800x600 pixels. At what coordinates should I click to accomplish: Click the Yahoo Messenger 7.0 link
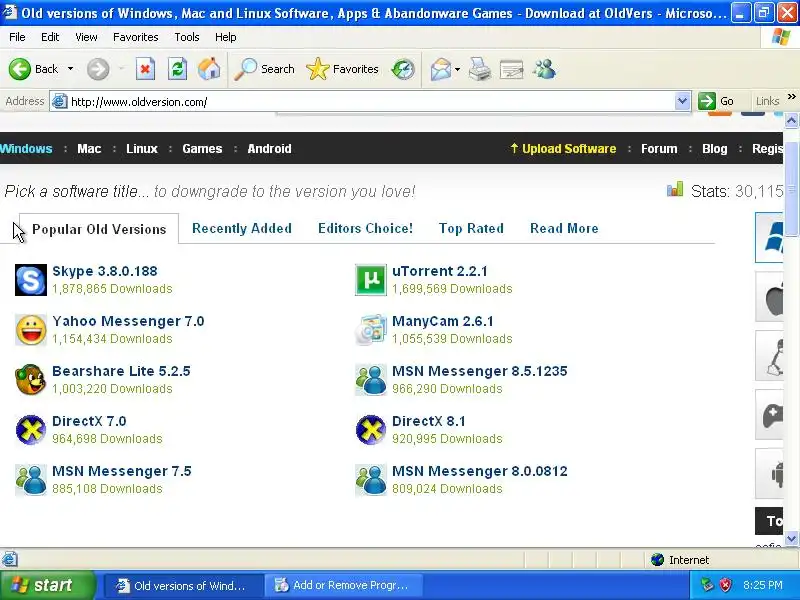128,321
